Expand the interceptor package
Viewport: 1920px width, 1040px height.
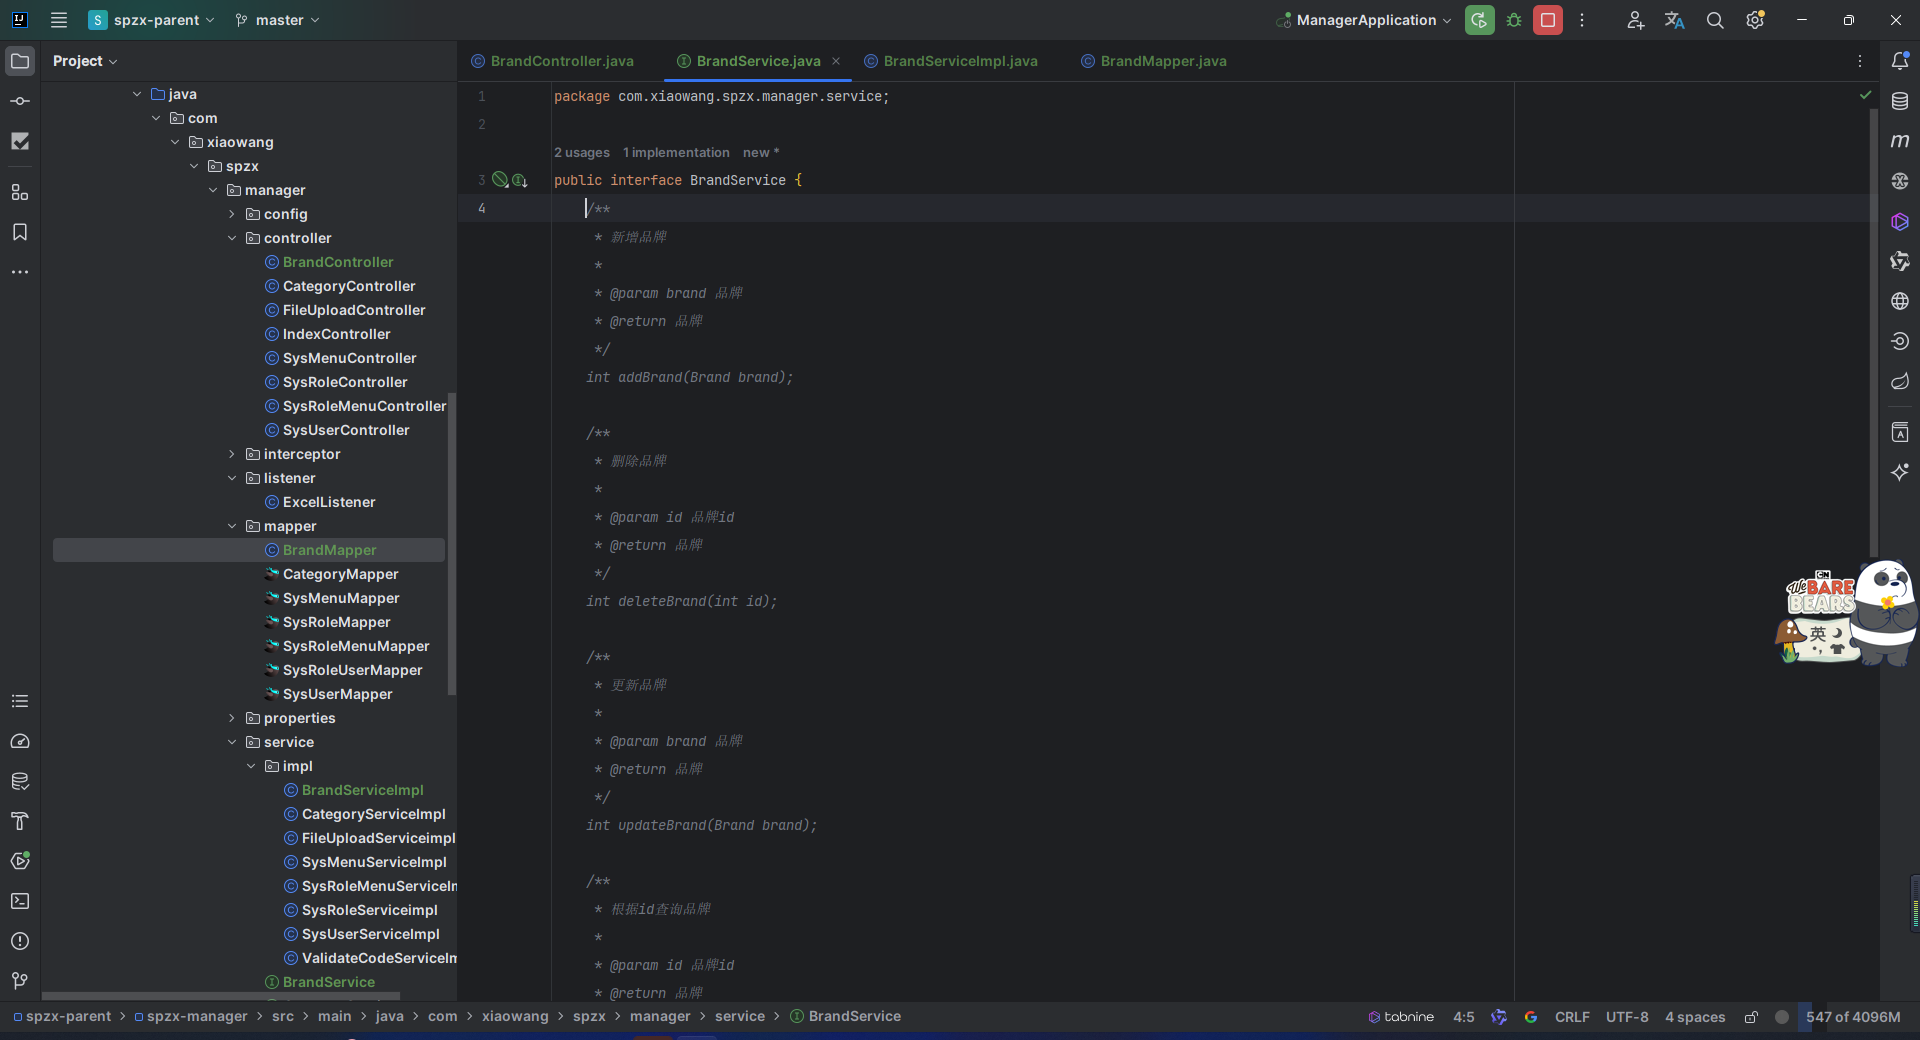(x=232, y=454)
